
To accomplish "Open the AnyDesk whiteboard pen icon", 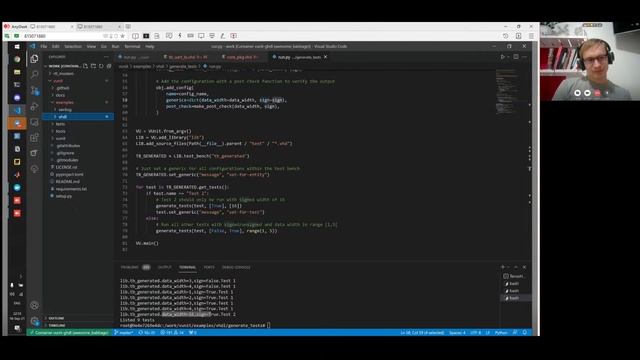I will point(222,36).
